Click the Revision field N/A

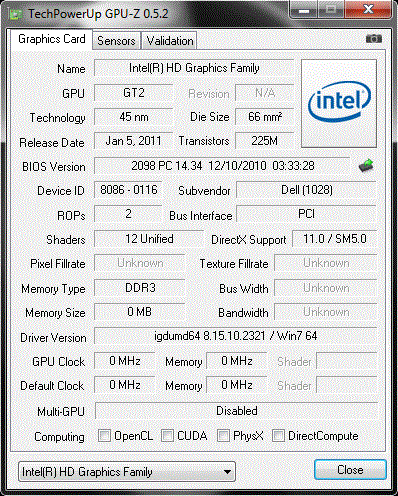pyautogui.click(x=265, y=92)
